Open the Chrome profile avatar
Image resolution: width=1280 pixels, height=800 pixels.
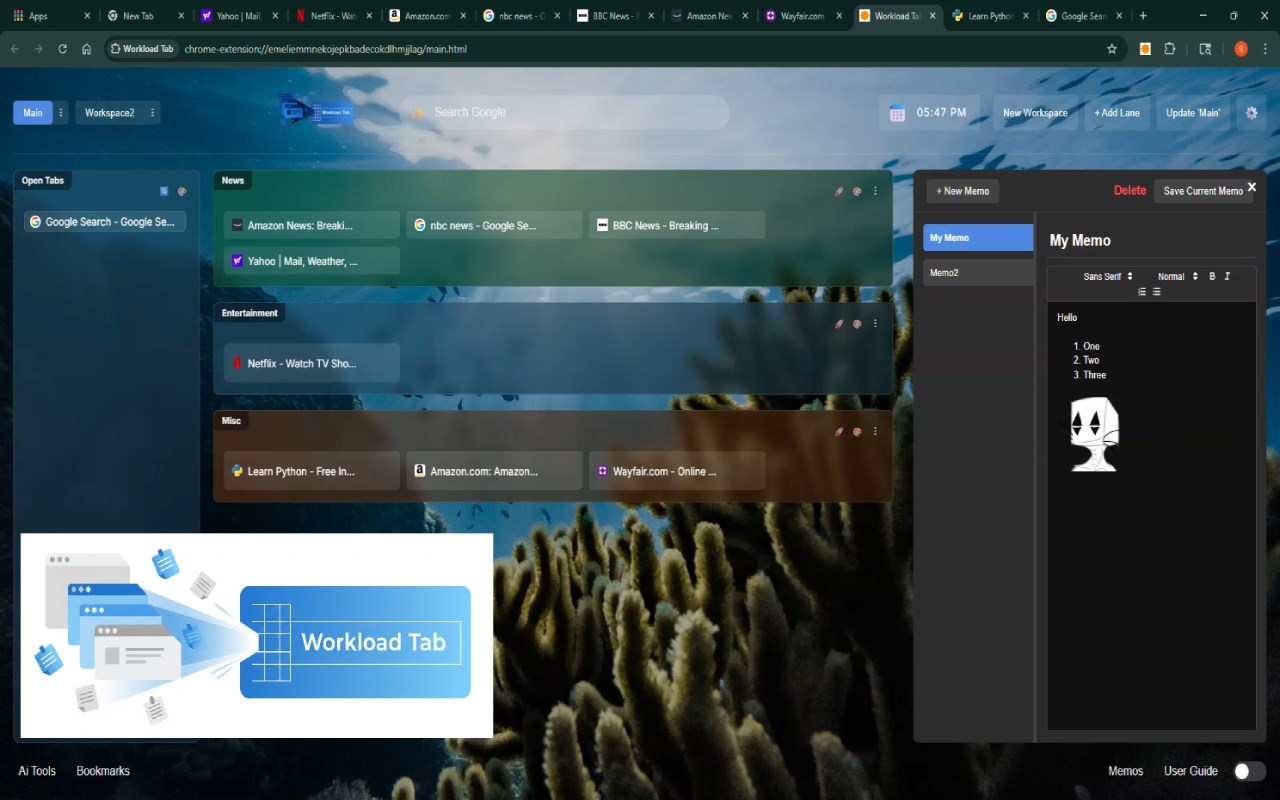tap(1241, 49)
